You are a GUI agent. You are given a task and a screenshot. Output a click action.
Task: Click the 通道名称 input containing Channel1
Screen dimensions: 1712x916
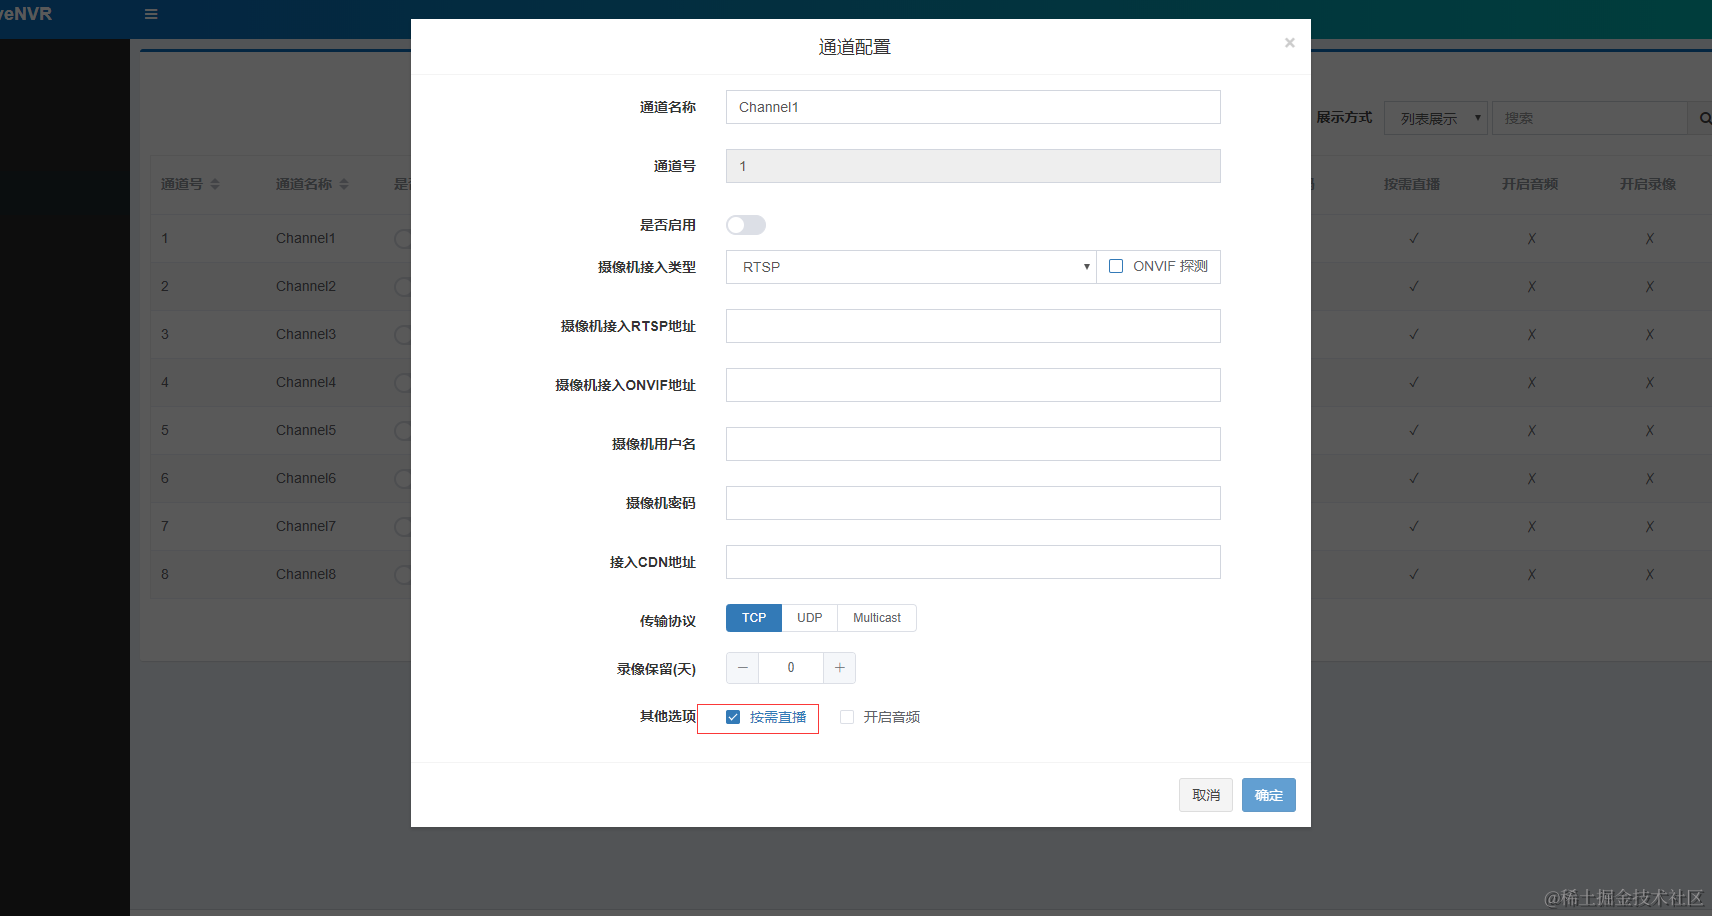(x=972, y=106)
